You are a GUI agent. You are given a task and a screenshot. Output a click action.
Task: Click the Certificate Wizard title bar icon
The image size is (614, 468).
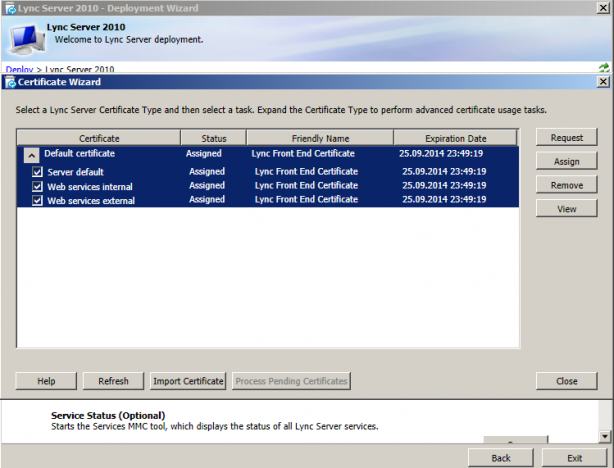coord(11,82)
